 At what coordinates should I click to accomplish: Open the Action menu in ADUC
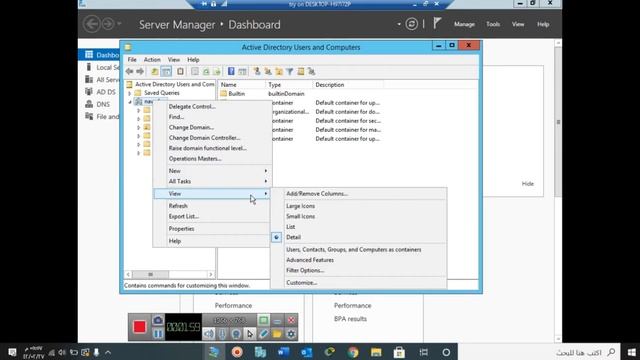coord(152,60)
